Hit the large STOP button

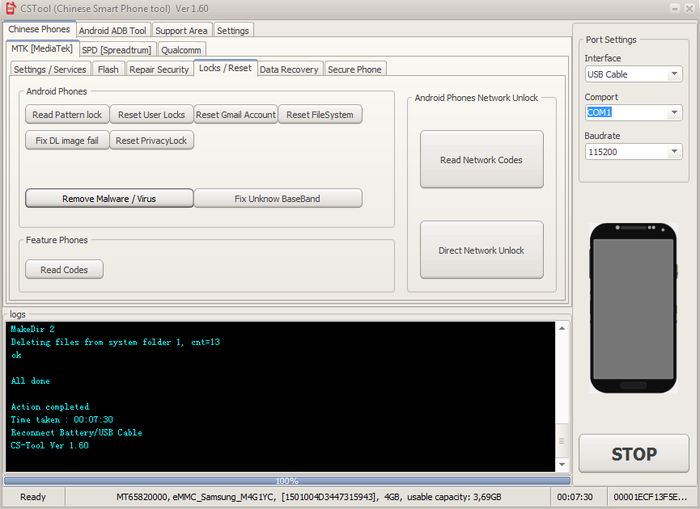coord(633,454)
